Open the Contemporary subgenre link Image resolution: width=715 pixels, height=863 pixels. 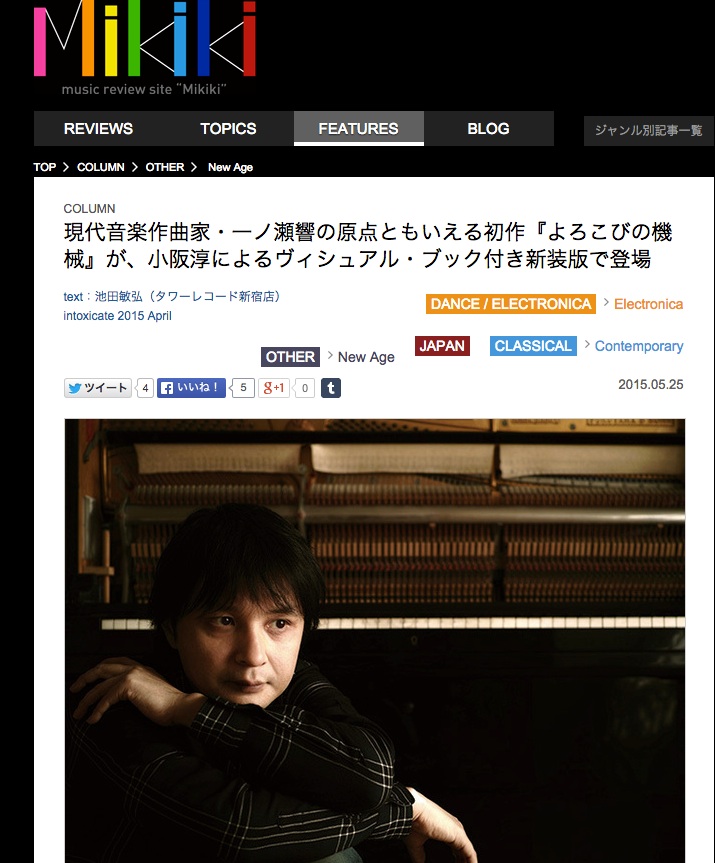639,346
